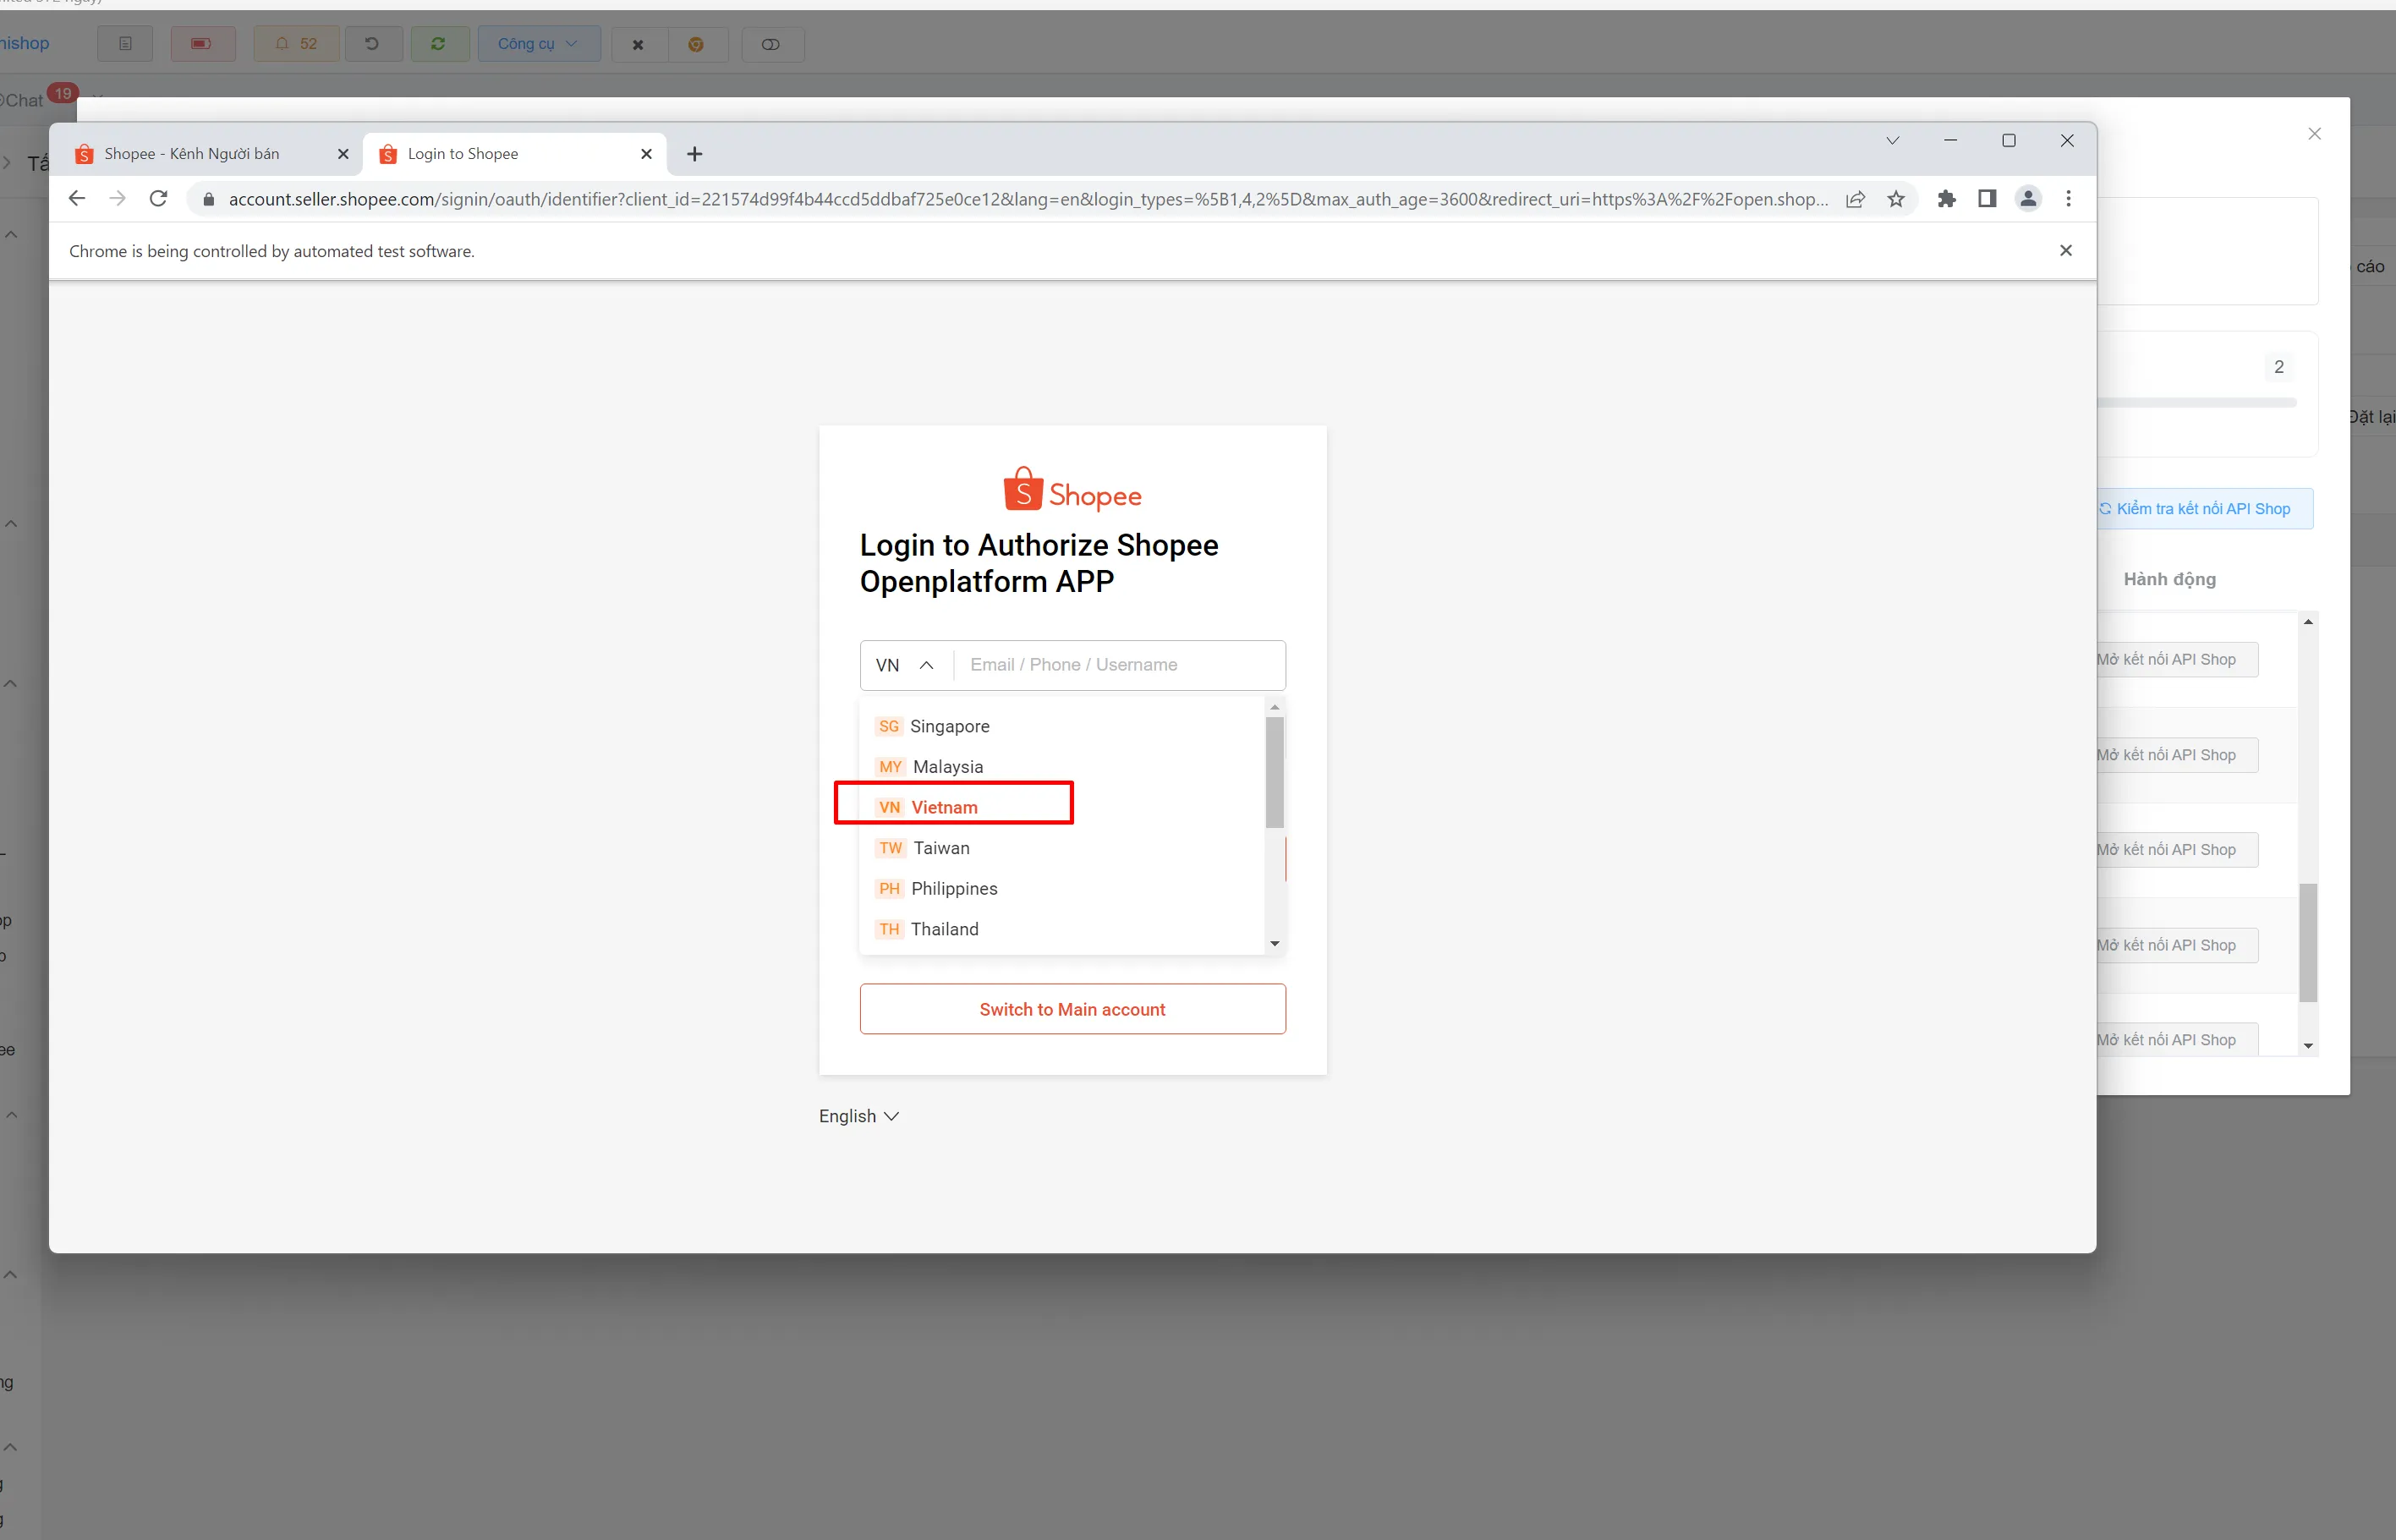Image resolution: width=2396 pixels, height=1540 pixels.
Task: Click the background table scroll up arrow
Action: [2307, 622]
